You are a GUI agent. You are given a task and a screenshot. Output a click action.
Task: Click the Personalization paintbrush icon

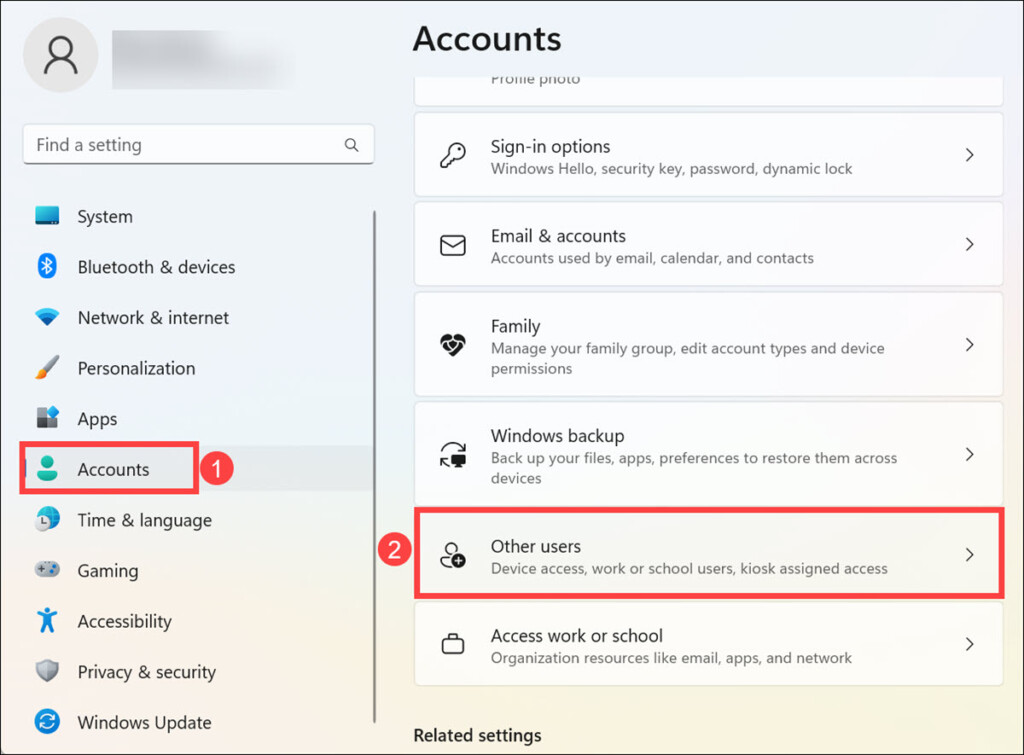(x=47, y=368)
